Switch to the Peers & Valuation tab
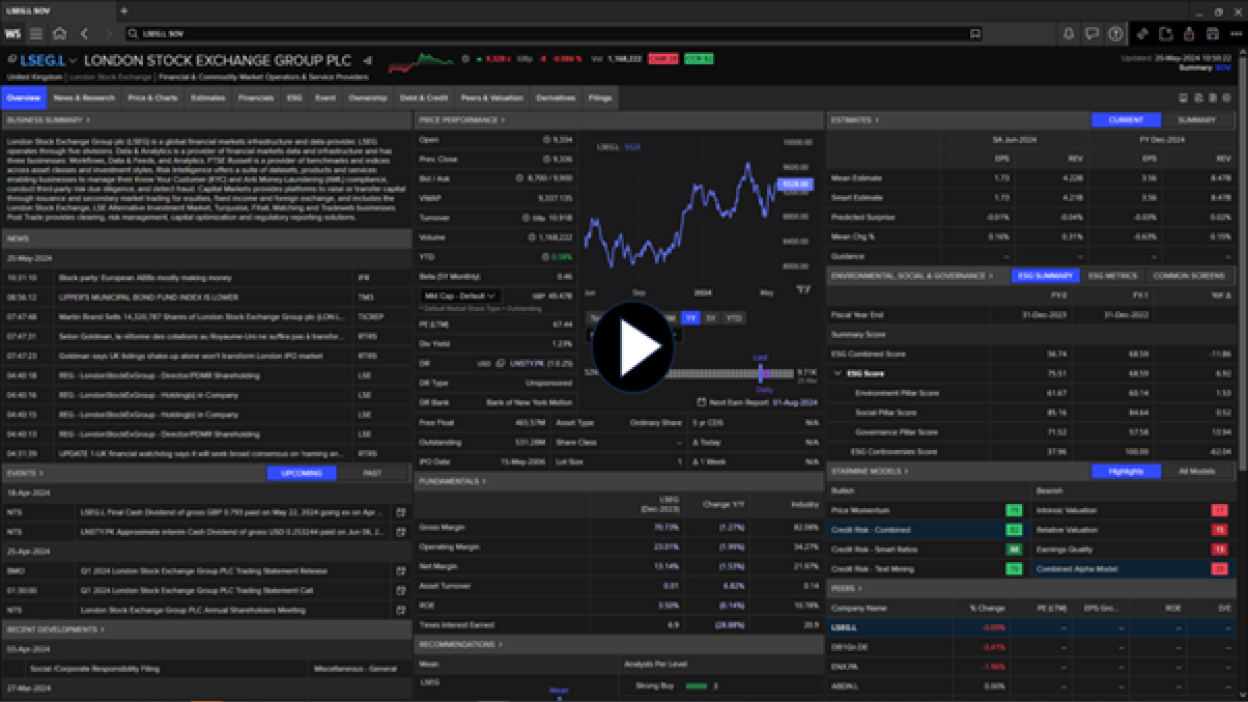 coord(492,98)
